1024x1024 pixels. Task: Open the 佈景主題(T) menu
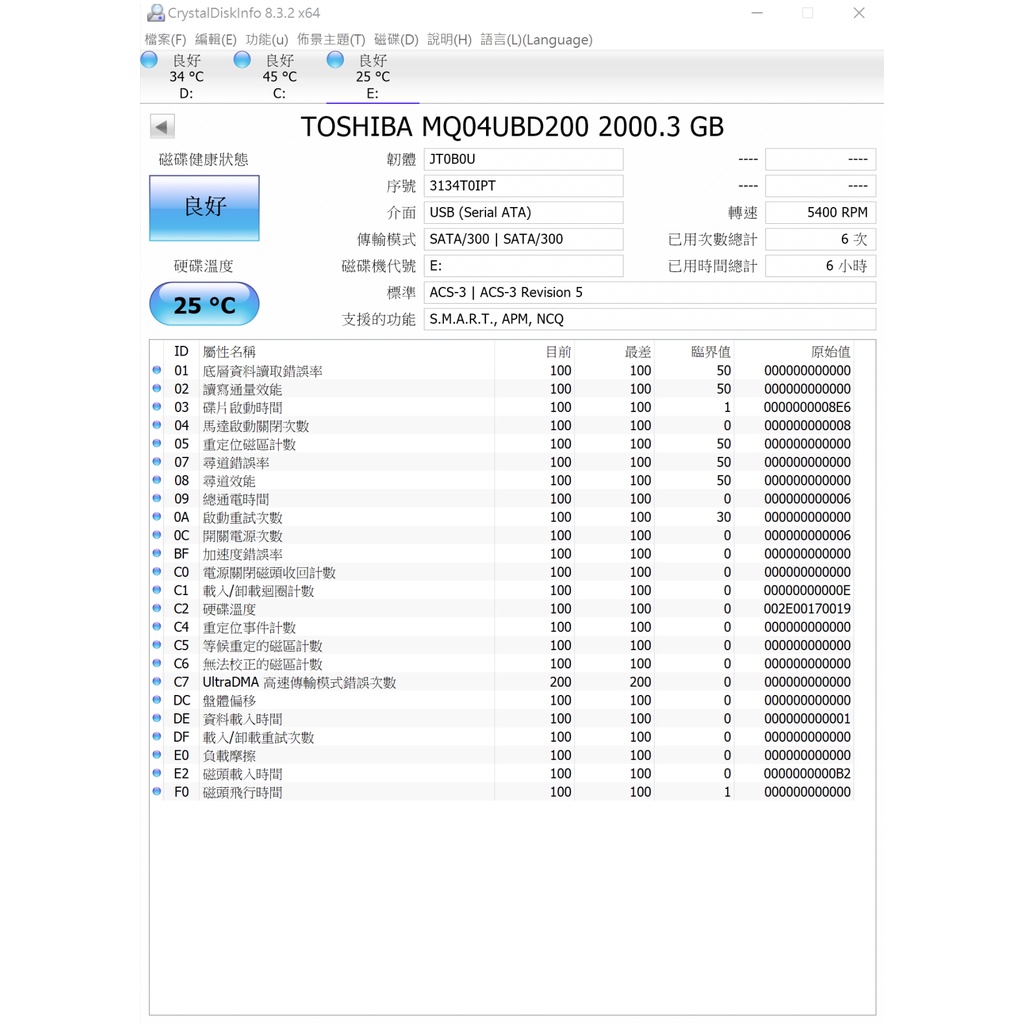[331, 40]
